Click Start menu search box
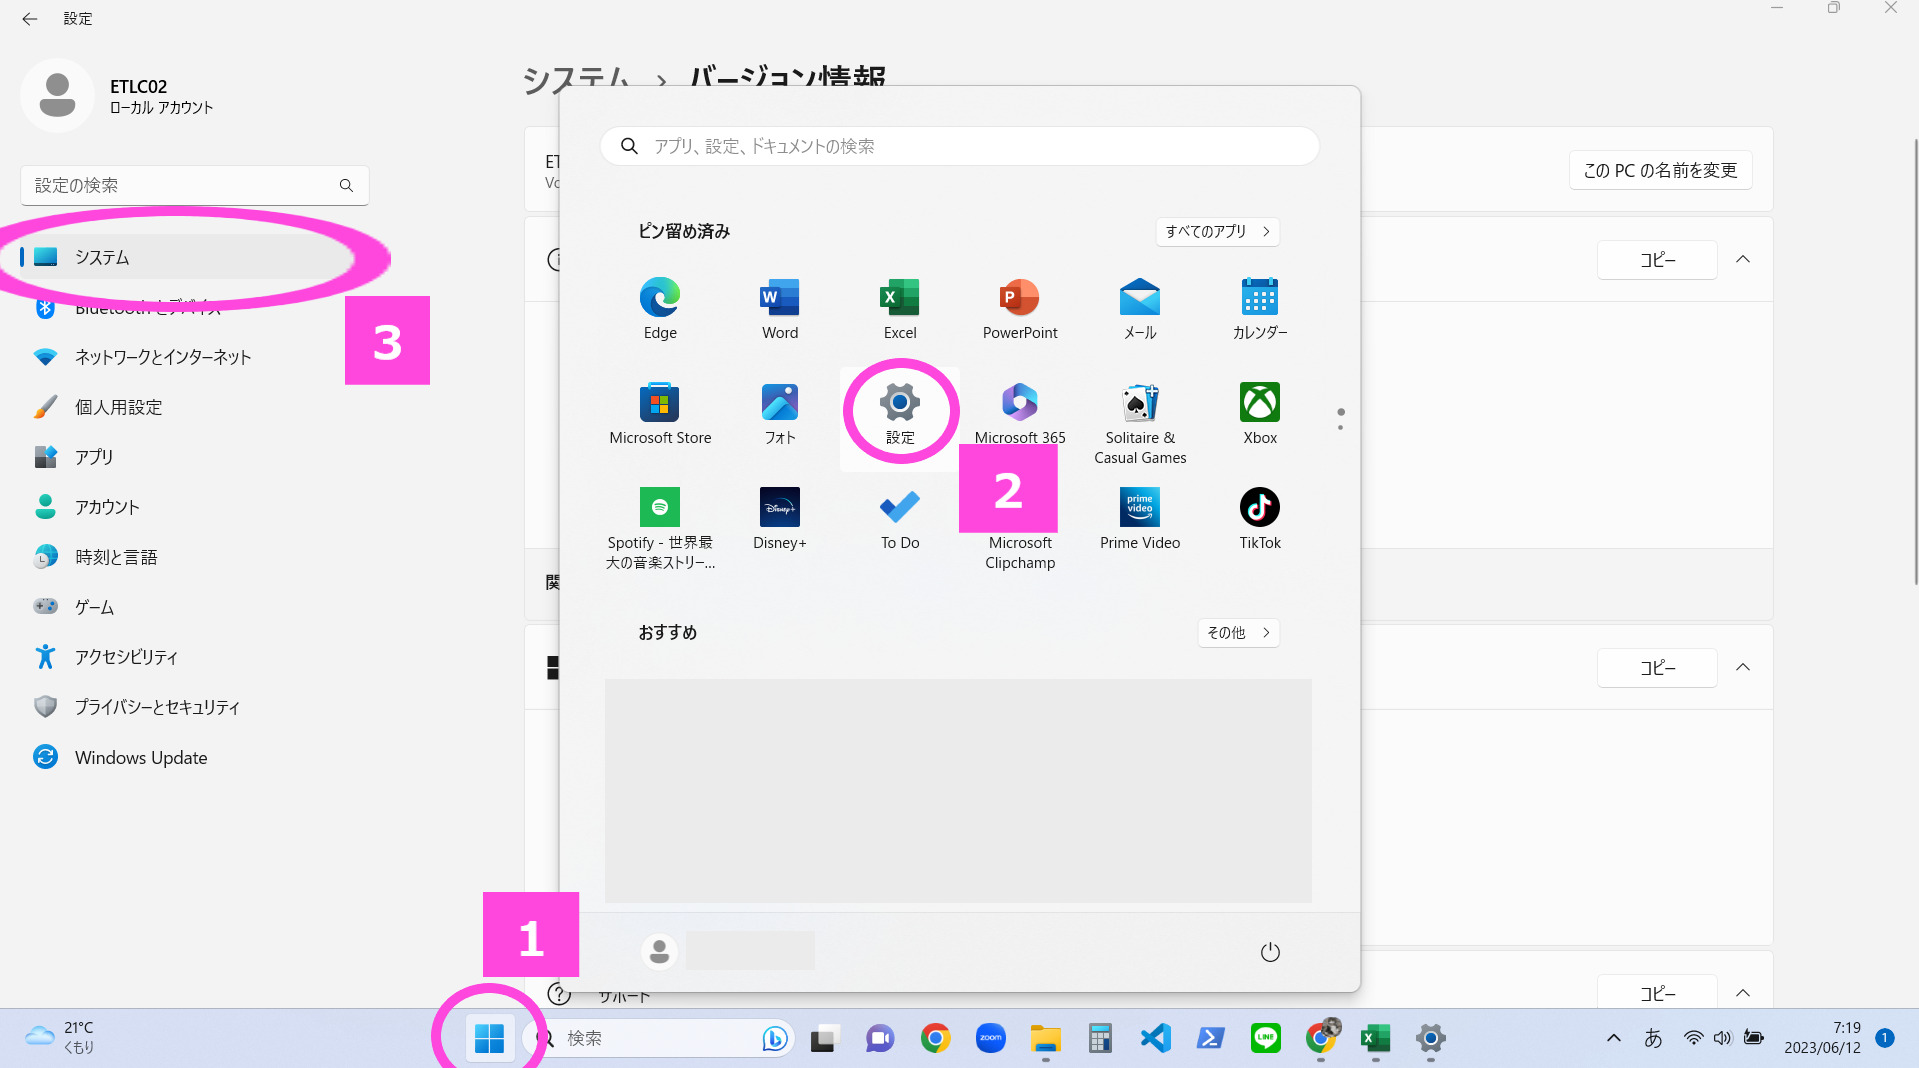 959,146
